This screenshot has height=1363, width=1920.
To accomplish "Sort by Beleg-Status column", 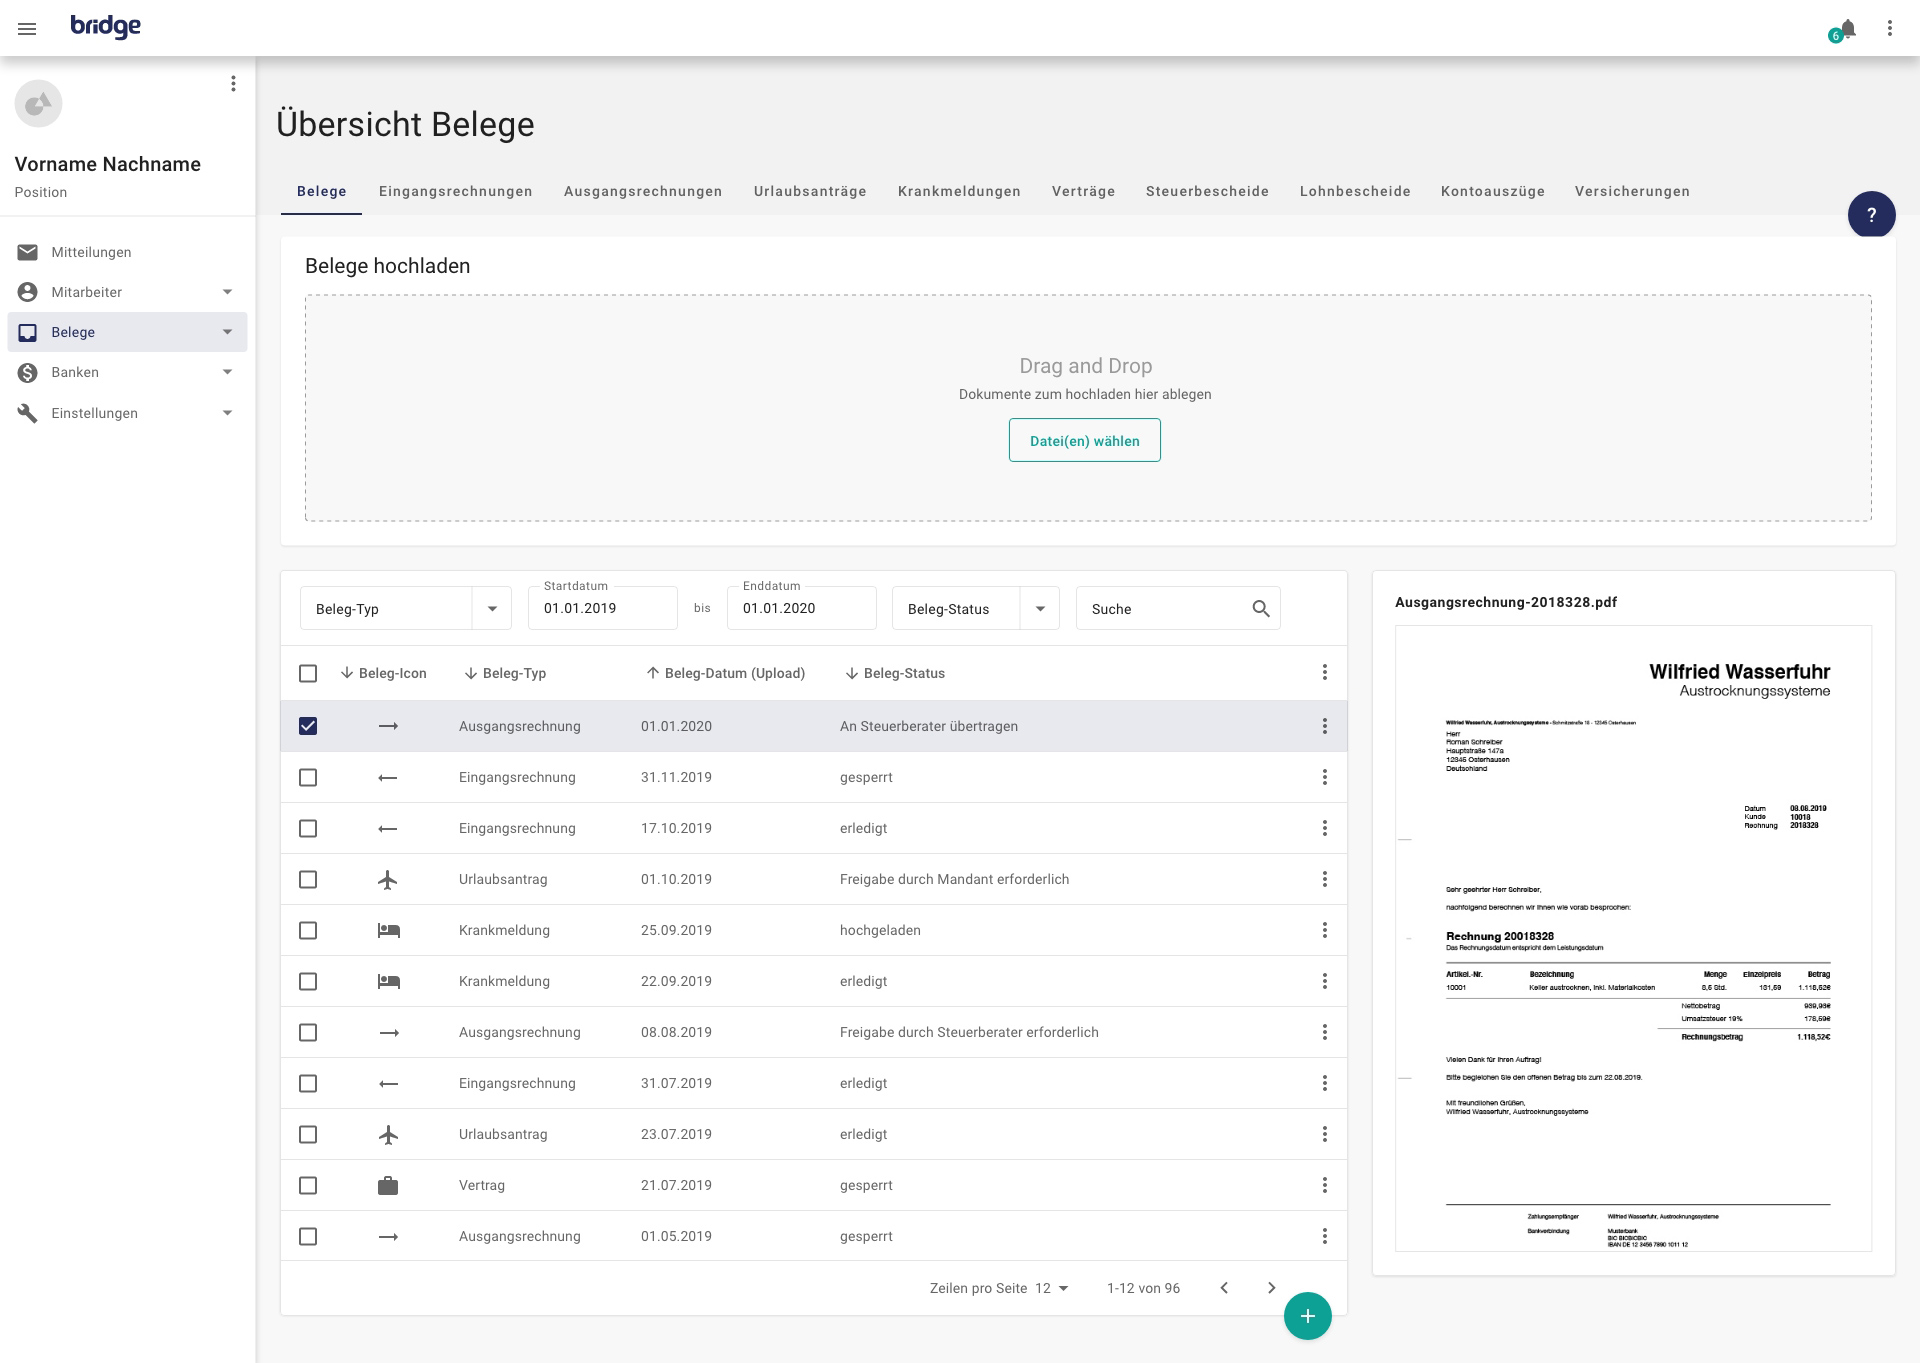I will 894,673.
